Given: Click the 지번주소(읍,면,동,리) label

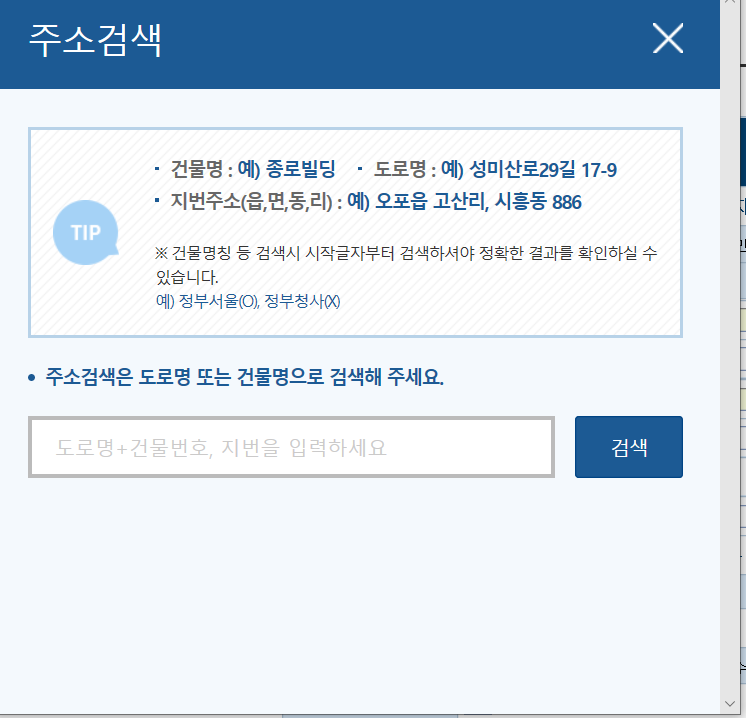Looking at the screenshot, I should 251,201.
